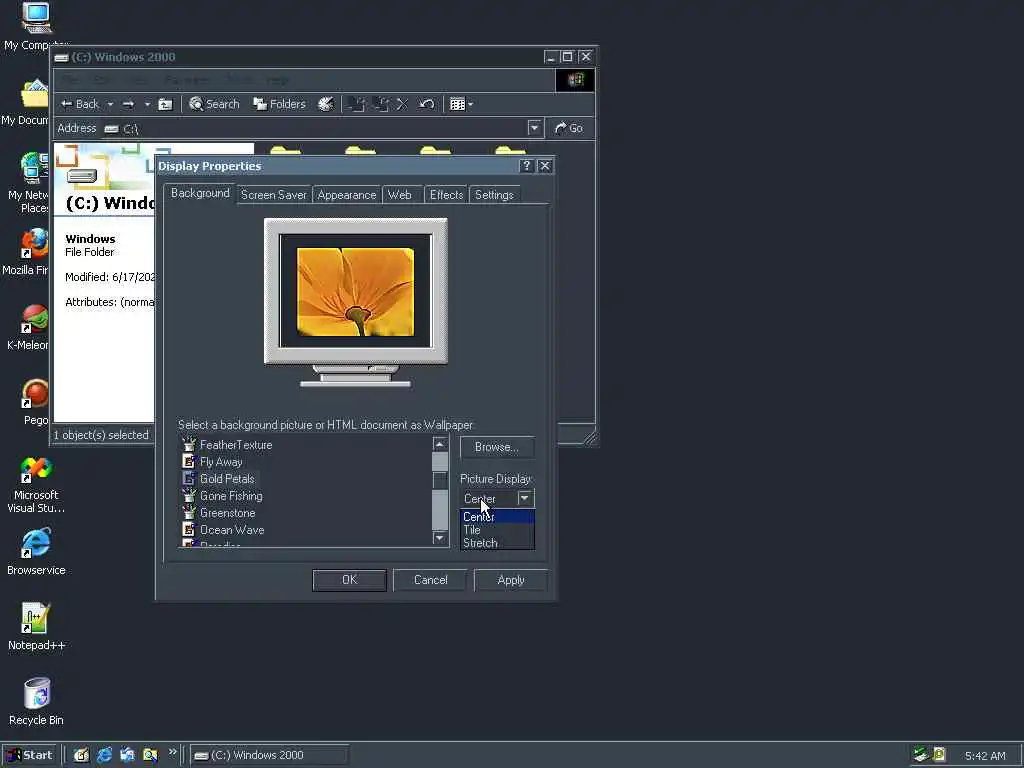Image resolution: width=1024 pixels, height=768 pixels.
Task: Click the Browse... button
Action: coord(497,447)
